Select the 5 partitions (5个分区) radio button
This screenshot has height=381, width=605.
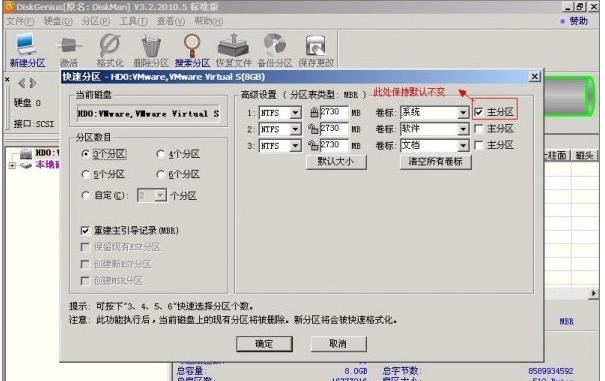point(86,174)
